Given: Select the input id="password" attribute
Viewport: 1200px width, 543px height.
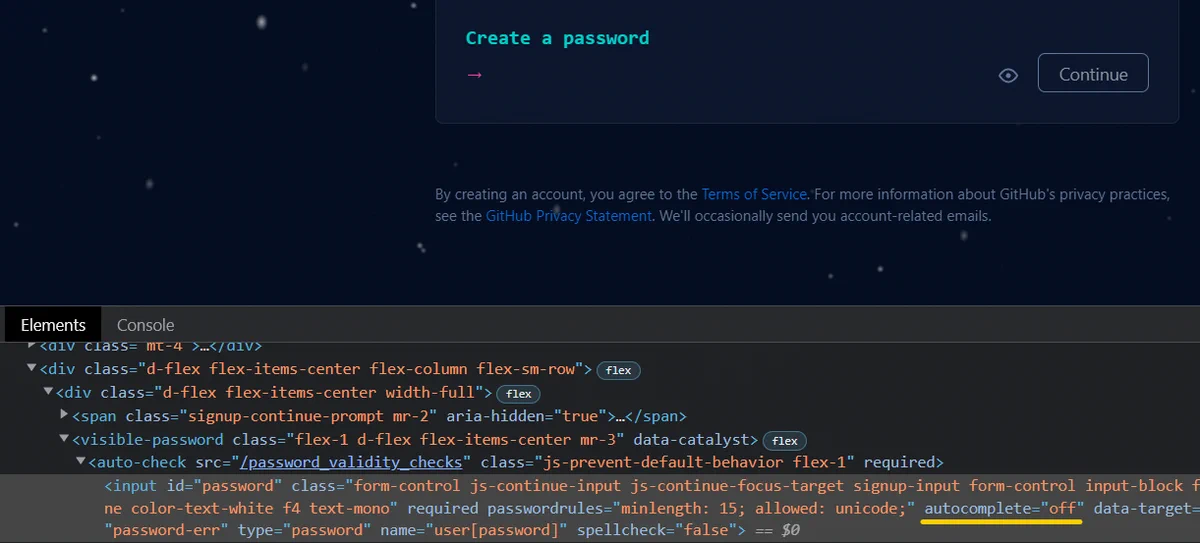Looking at the screenshot, I should pos(224,486).
